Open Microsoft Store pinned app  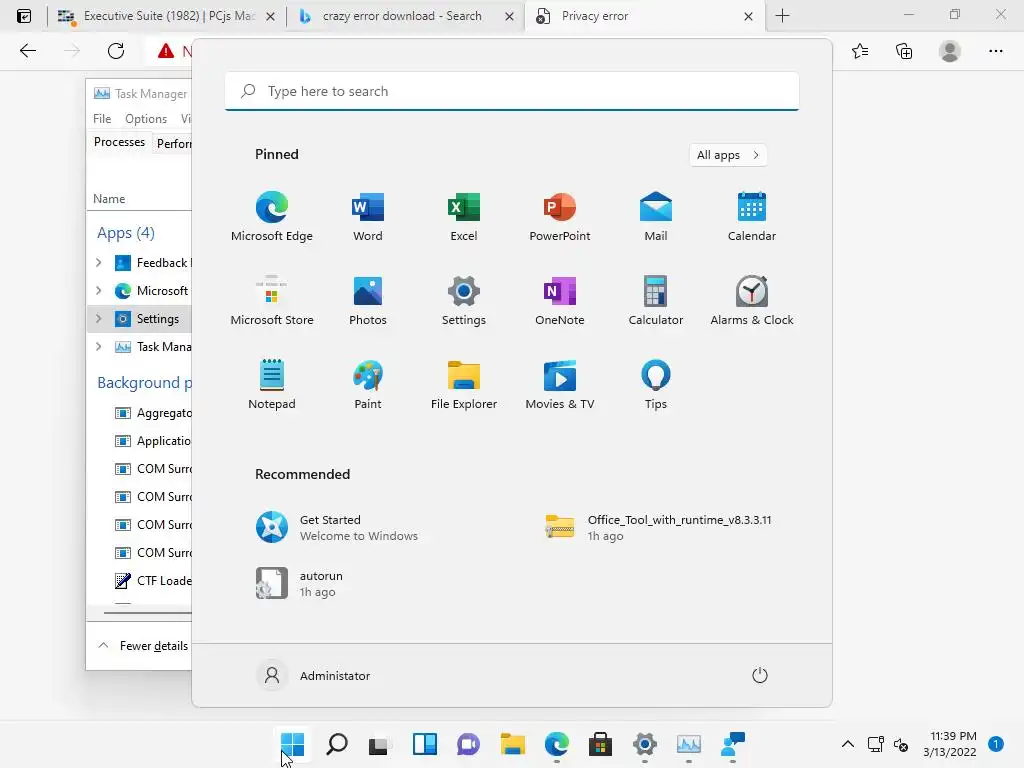(x=272, y=300)
